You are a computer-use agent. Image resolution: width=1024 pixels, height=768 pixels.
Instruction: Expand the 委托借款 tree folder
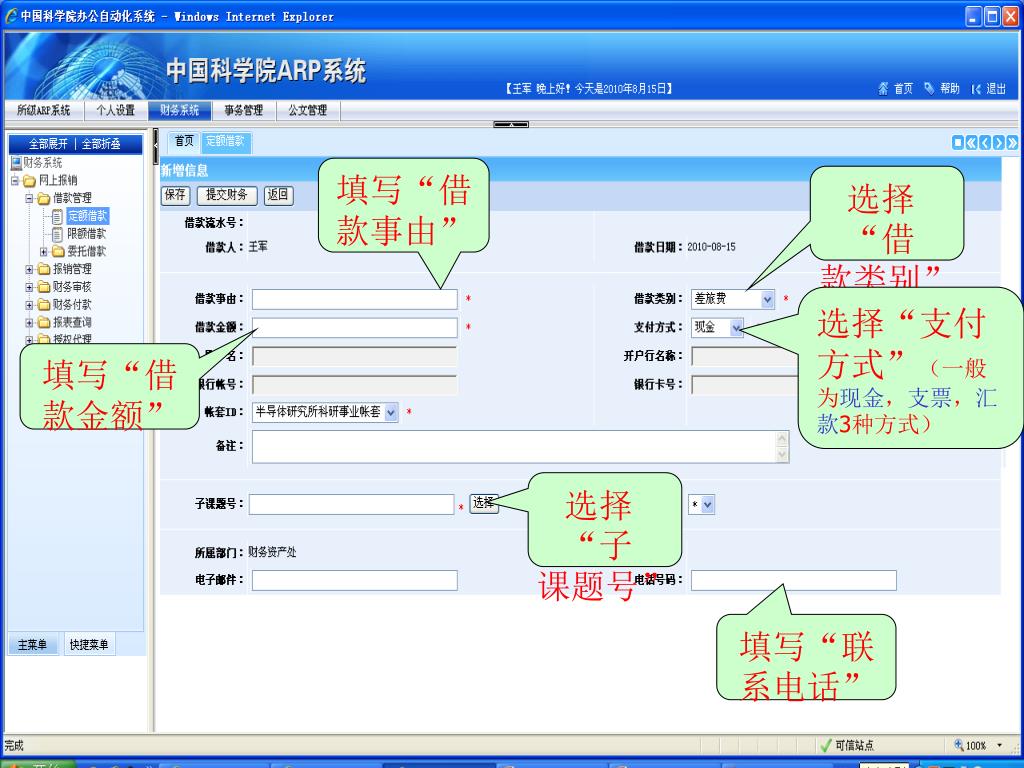(44, 251)
